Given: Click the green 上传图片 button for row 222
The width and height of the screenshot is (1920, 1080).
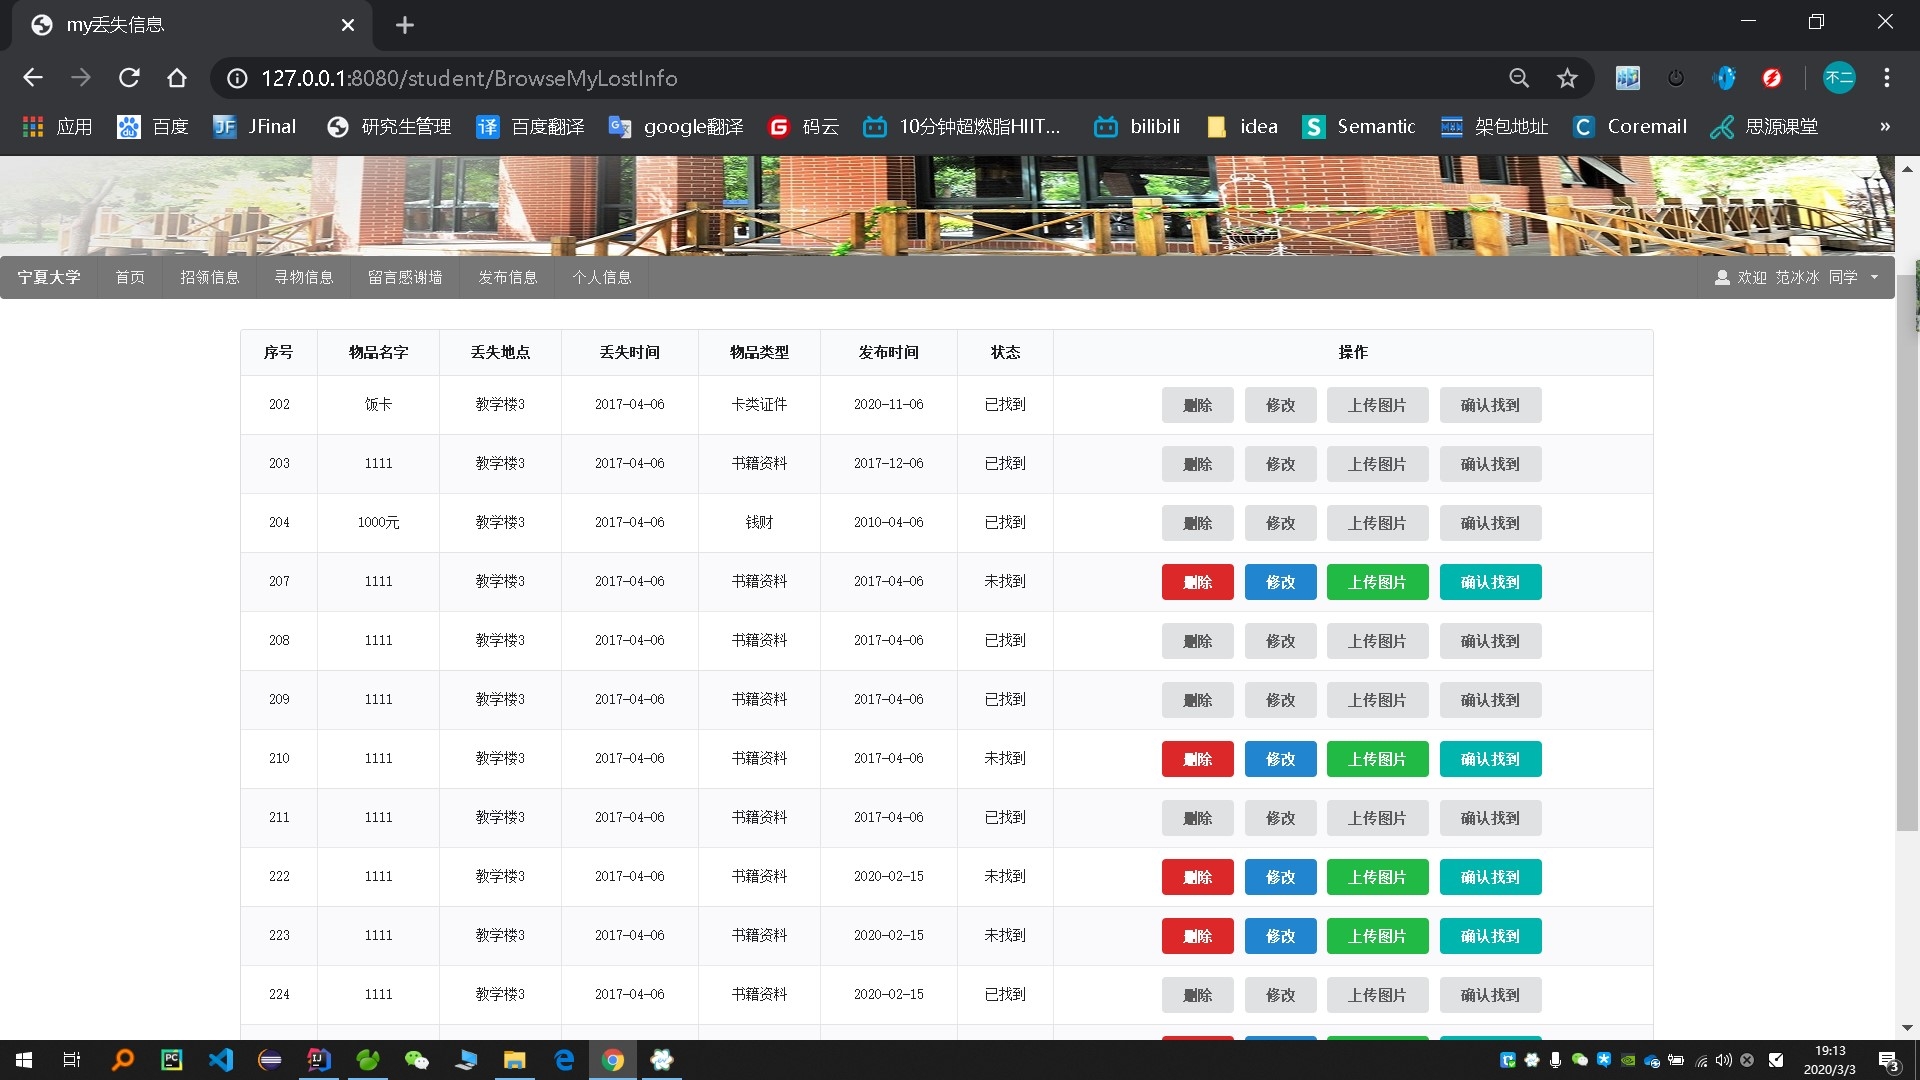Looking at the screenshot, I should pyautogui.click(x=1377, y=877).
